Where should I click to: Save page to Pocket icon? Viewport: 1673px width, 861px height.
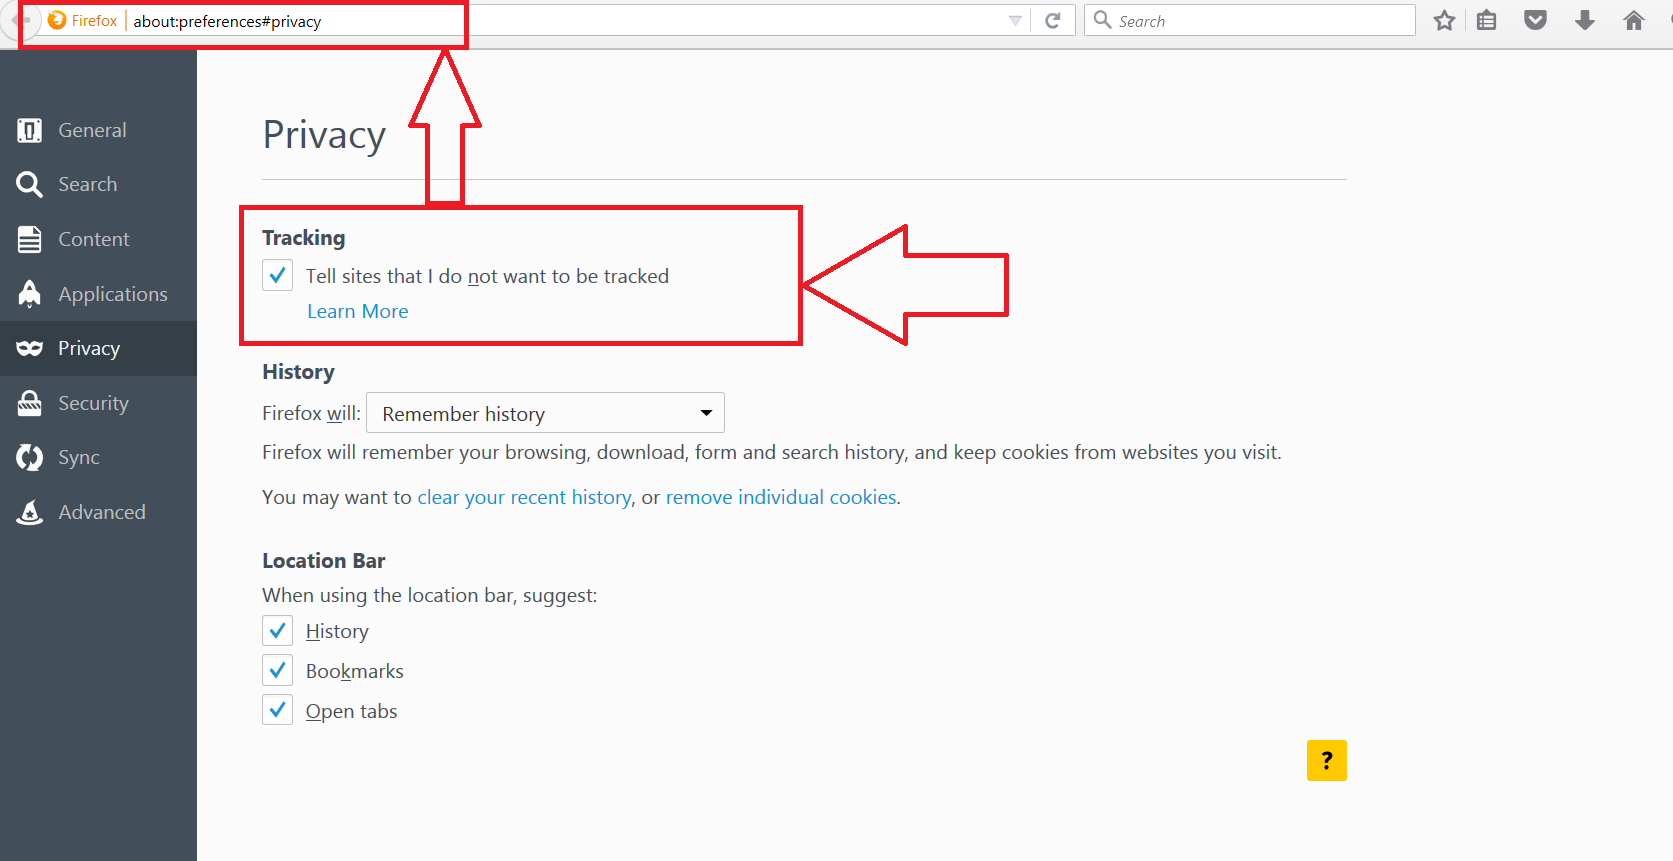(1535, 20)
